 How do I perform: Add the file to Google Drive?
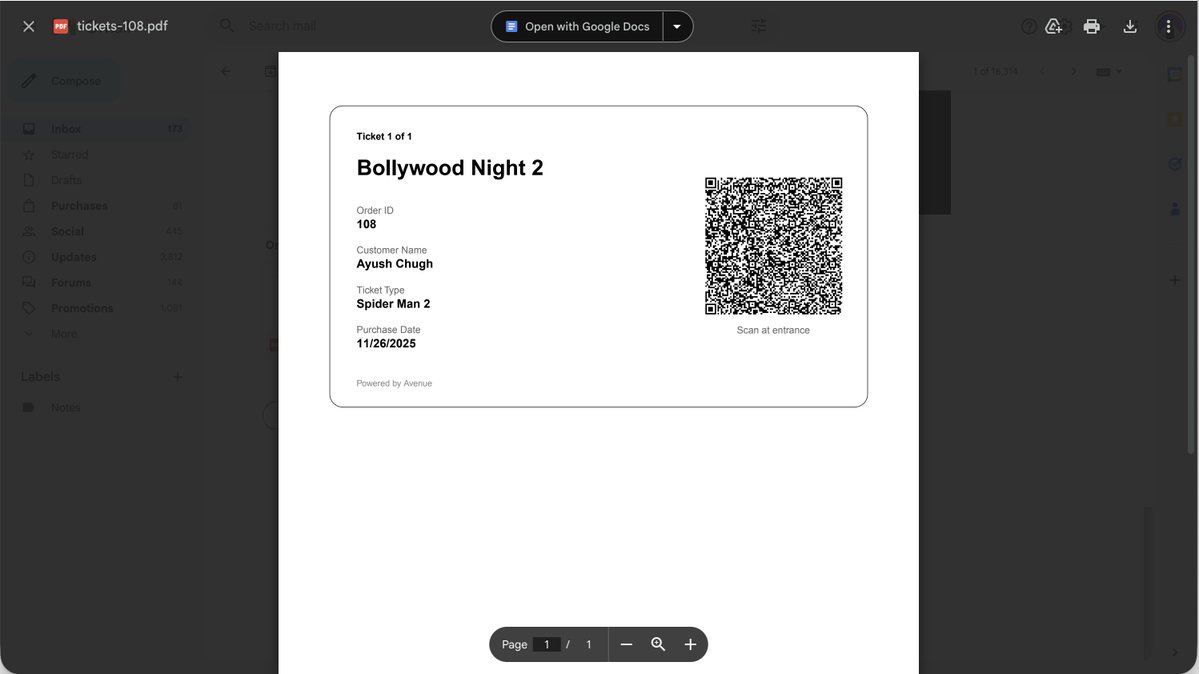pyautogui.click(x=1054, y=26)
